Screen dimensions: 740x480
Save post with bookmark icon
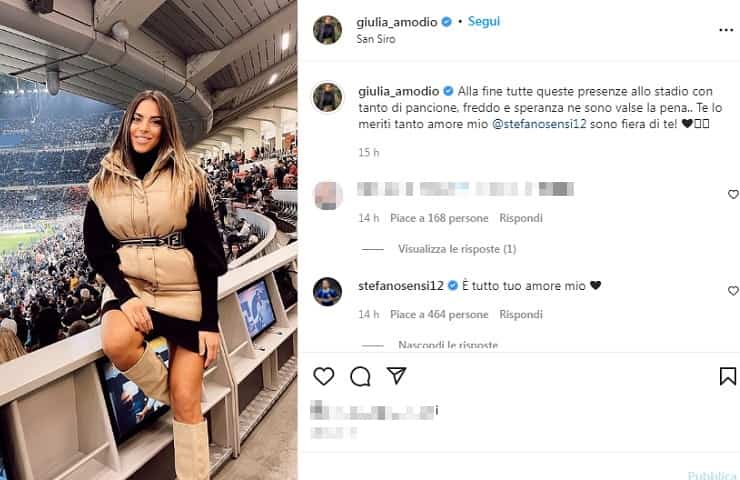click(x=728, y=376)
